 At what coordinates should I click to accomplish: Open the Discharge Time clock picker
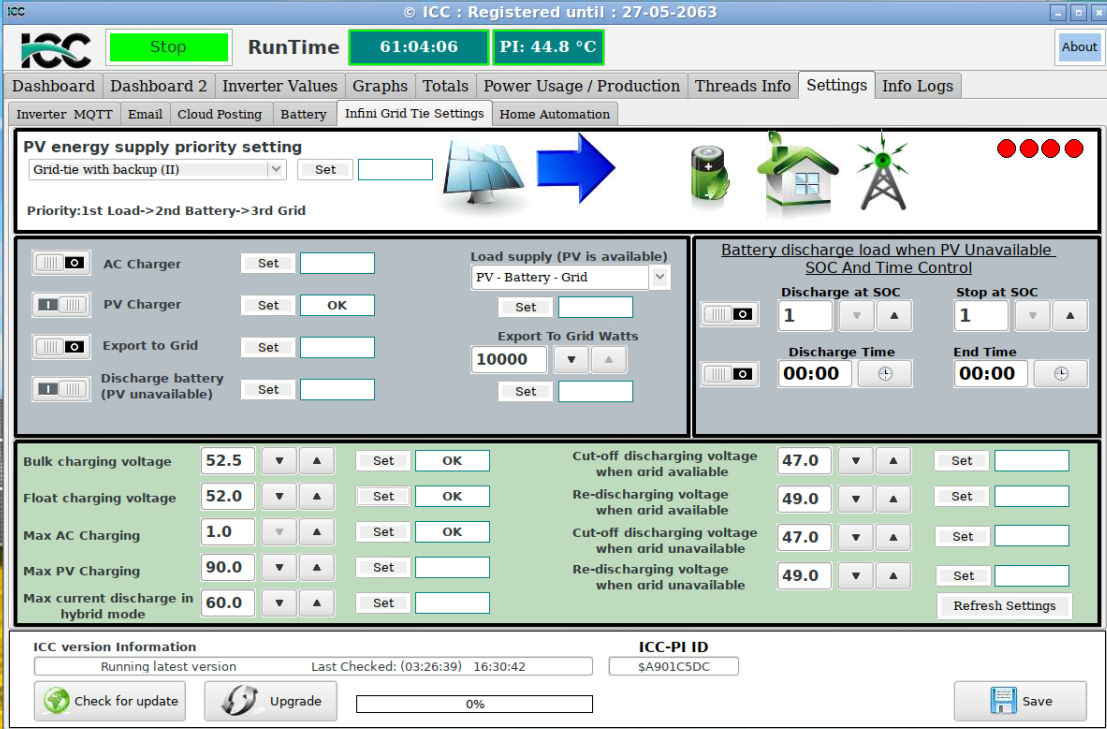[885, 374]
